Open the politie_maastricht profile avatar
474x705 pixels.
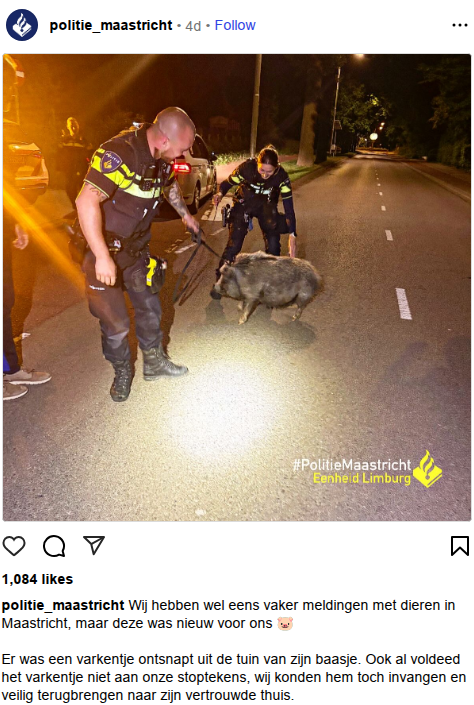tap(22, 25)
